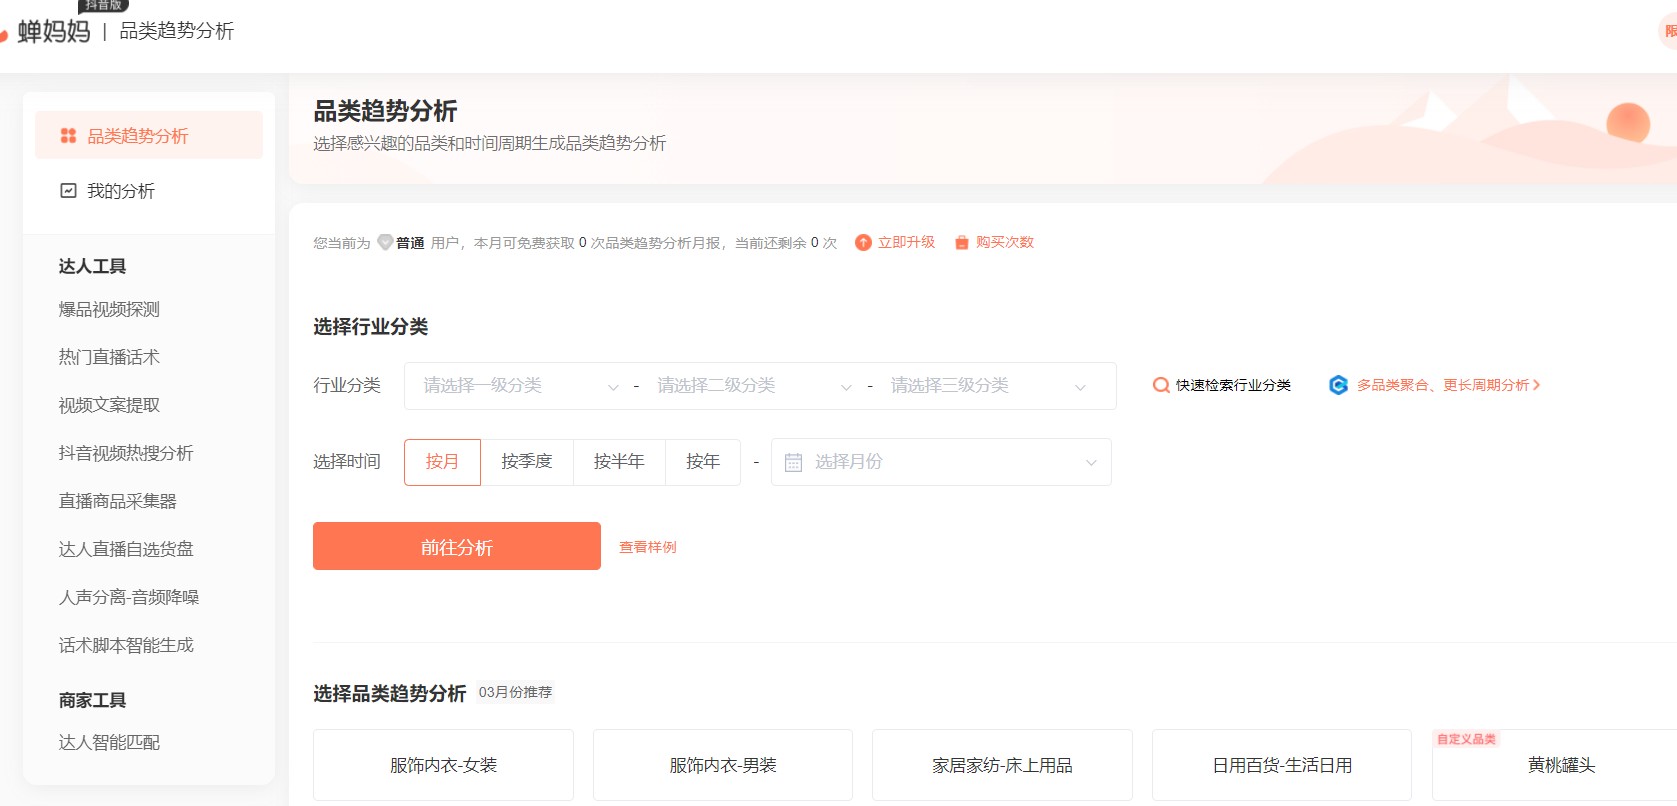Choose the 家居家纺-床上用品 category card
The height and width of the screenshot is (806, 1677).
1002,765
